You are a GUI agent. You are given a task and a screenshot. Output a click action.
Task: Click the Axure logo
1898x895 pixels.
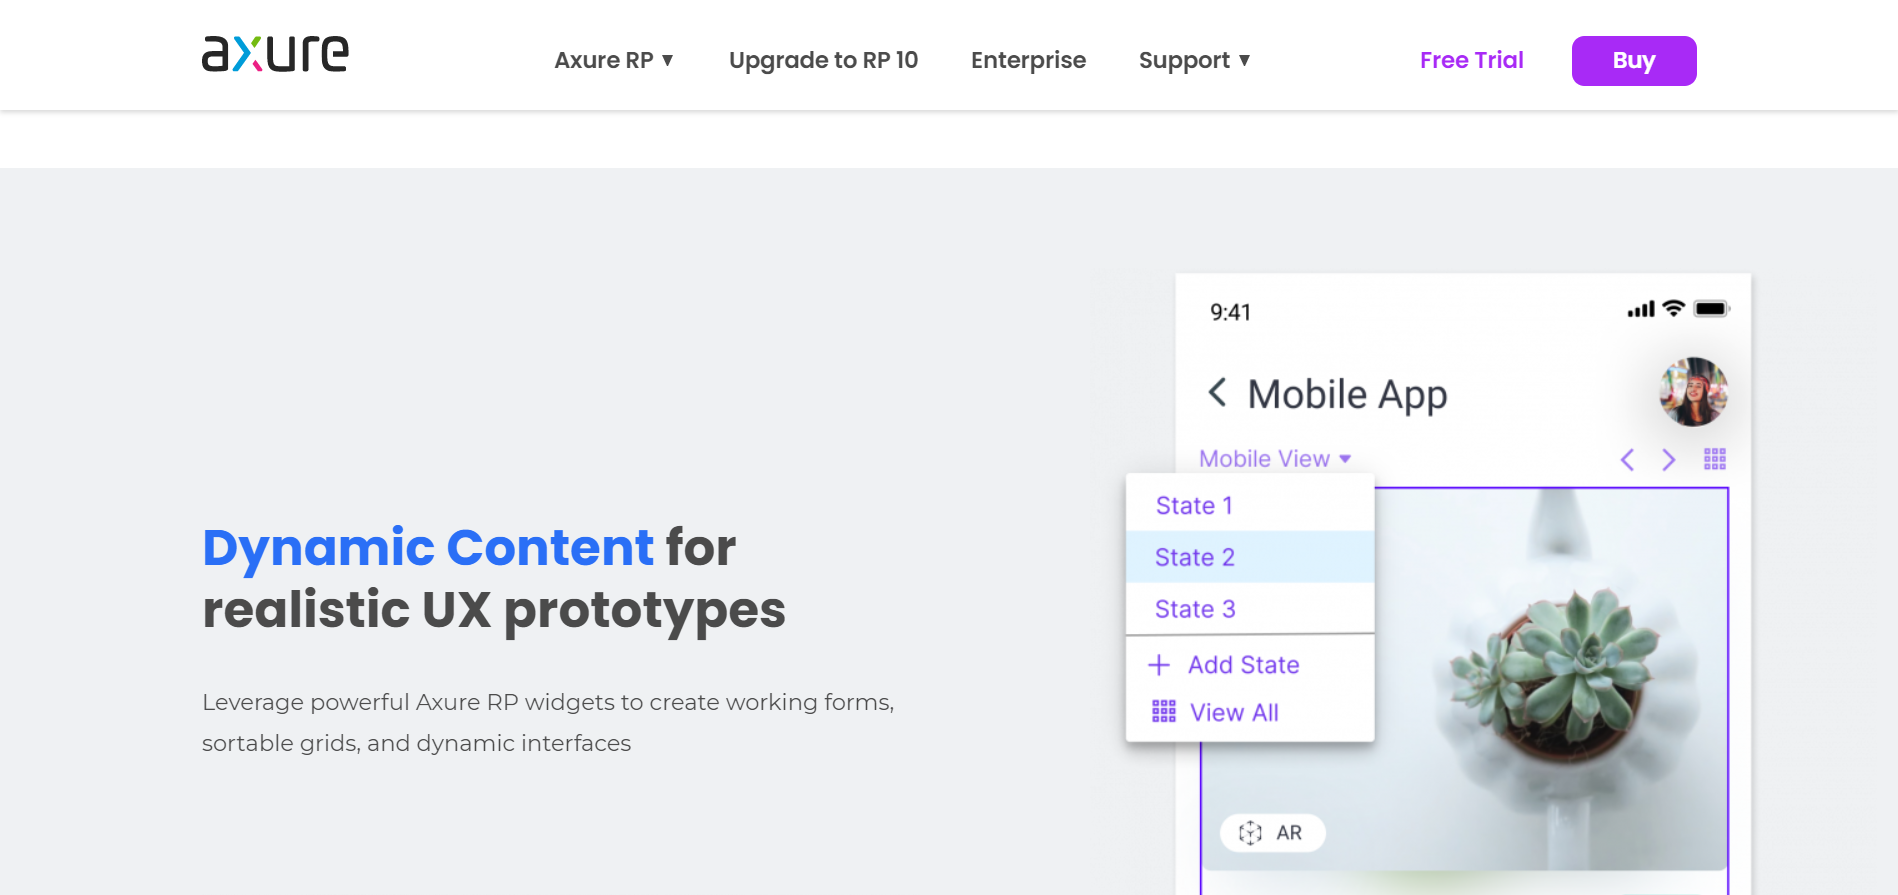tap(275, 54)
